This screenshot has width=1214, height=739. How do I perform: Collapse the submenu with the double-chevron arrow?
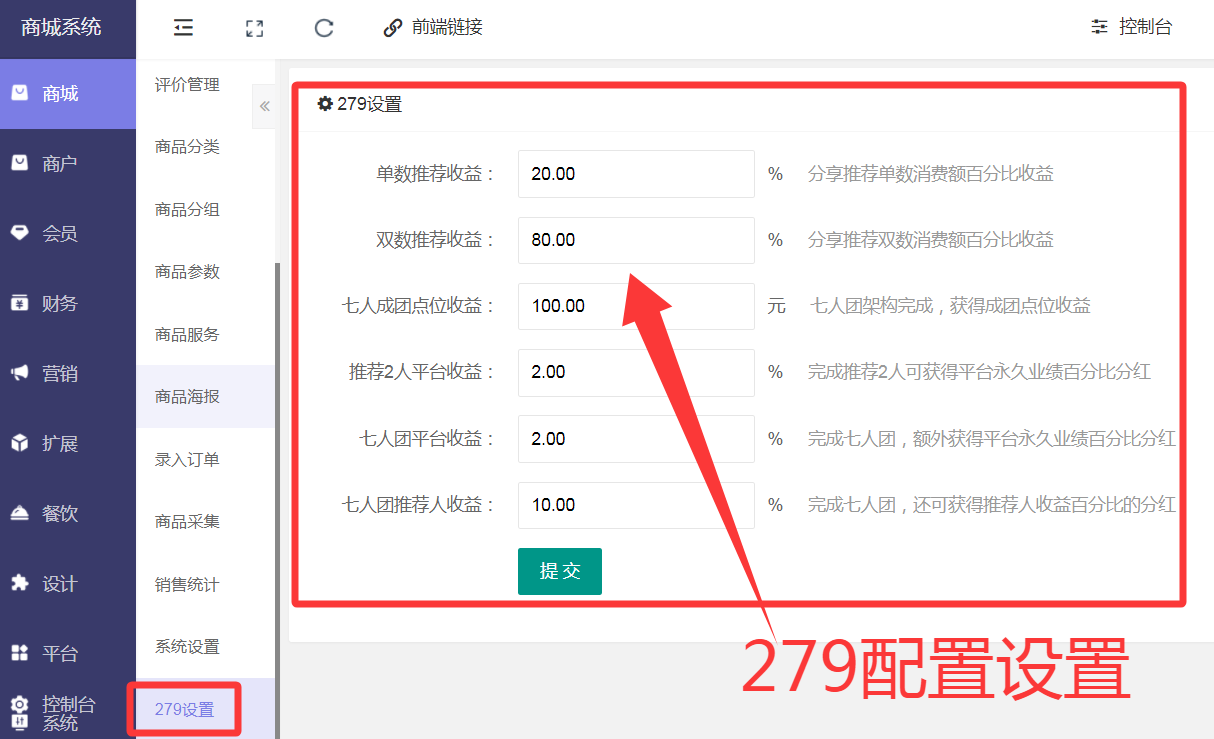click(x=264, y=106)
